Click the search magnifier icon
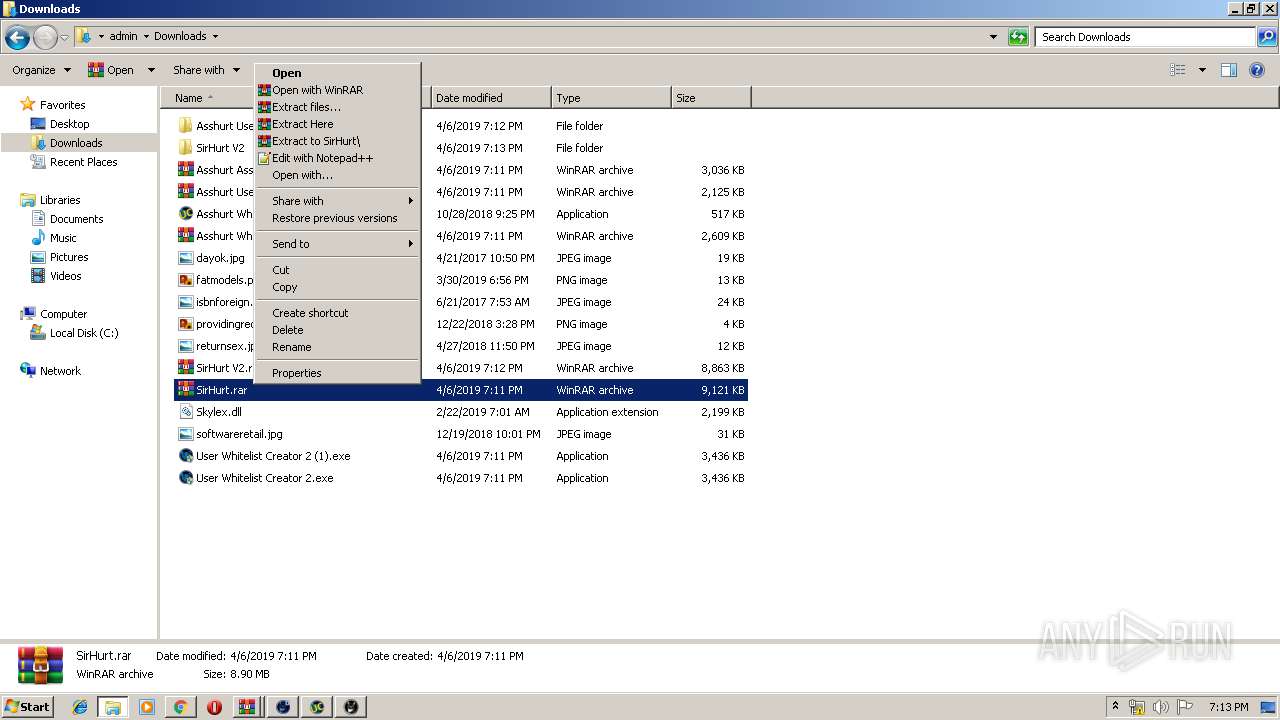Image resolution: width=1280 pixels, height=720 pixels. coord(1267,37)
